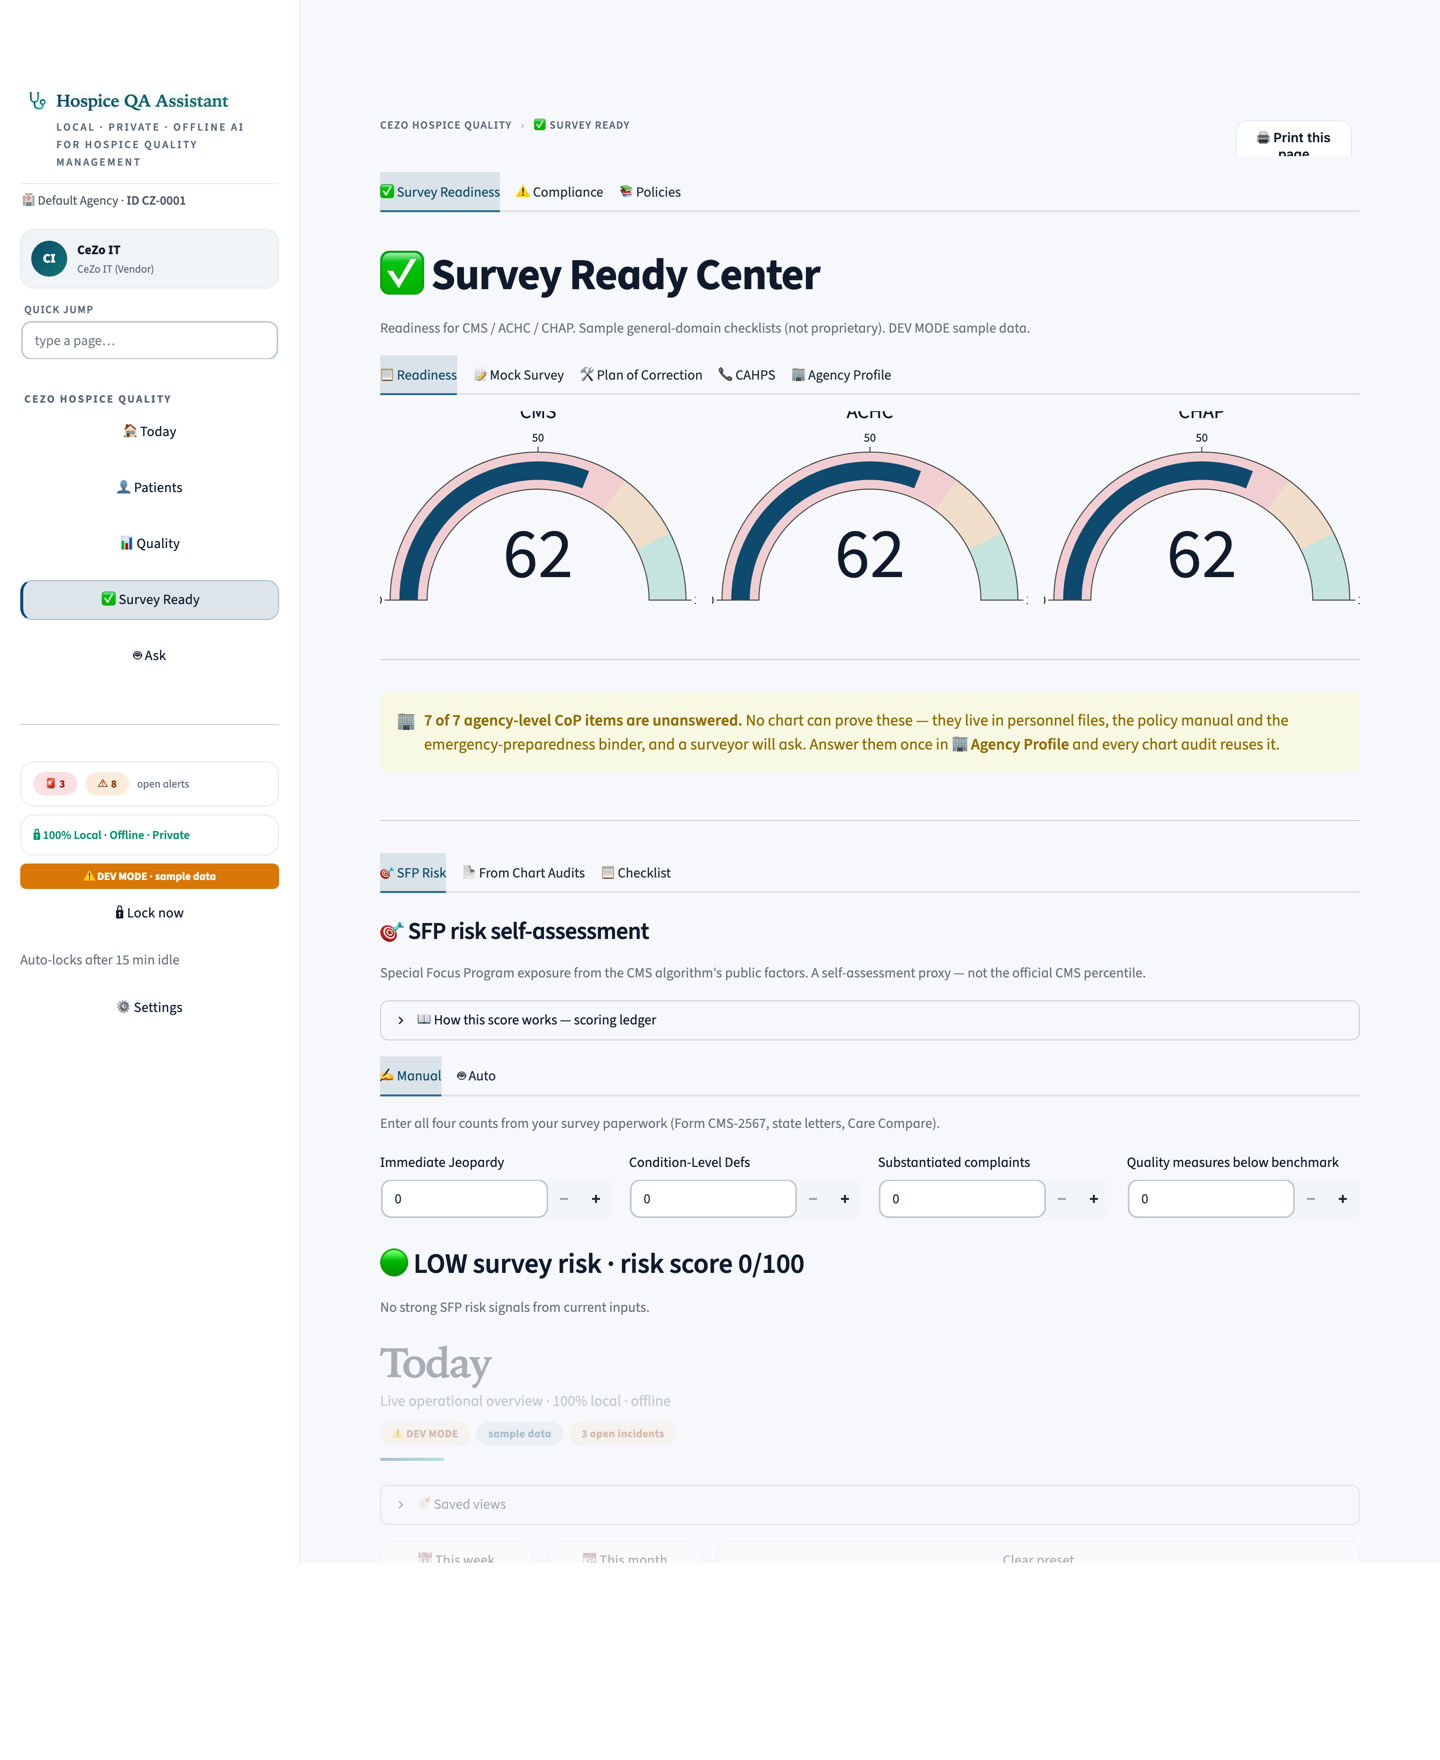Image resolution: width=1440 pixels, height=1760 pixels.
Task: Select the Readiness sub-tab
Action: (418, 375)
